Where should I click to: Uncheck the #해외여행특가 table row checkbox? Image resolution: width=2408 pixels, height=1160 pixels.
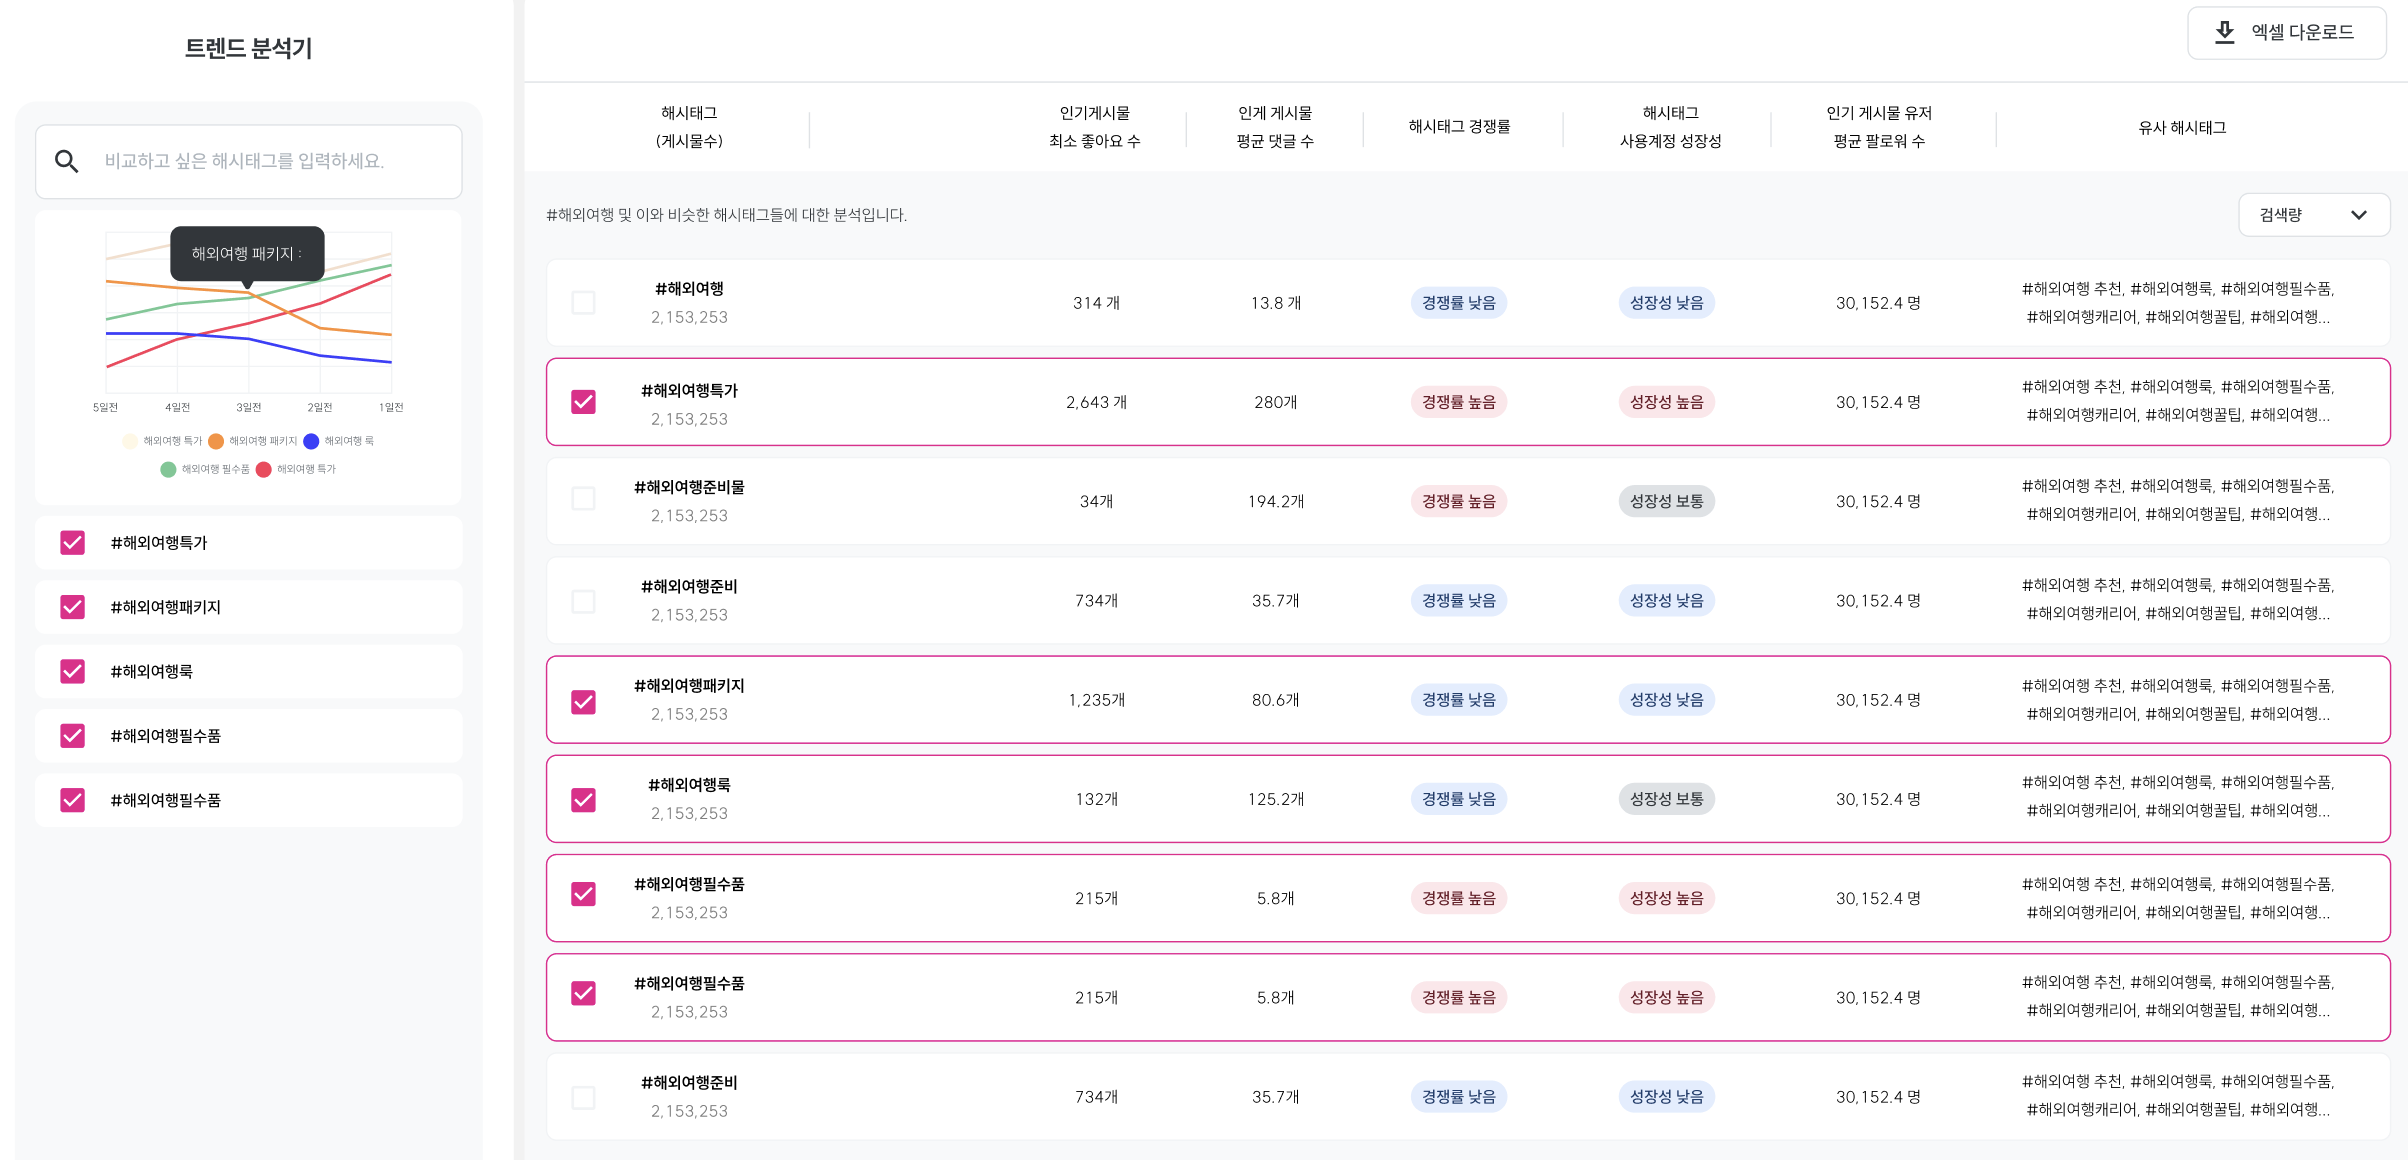583,402
